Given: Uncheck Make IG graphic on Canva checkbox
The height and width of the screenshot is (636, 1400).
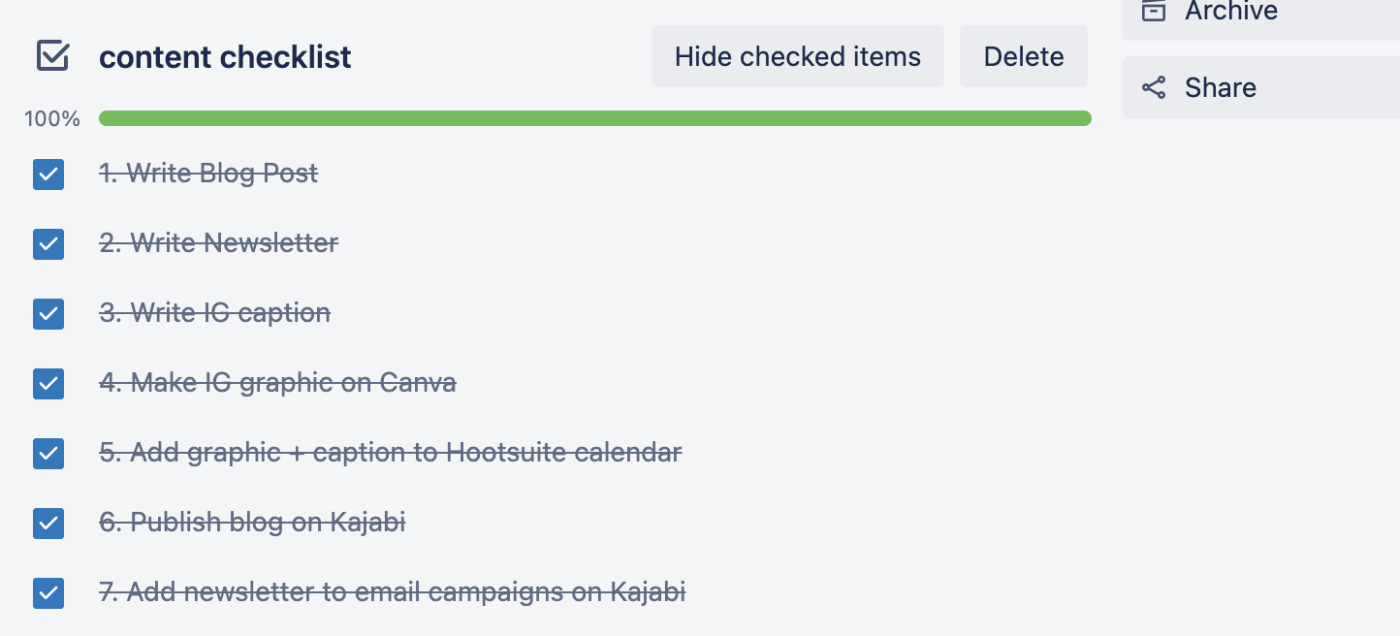Looking at the screenshot, I should point(48,383).
